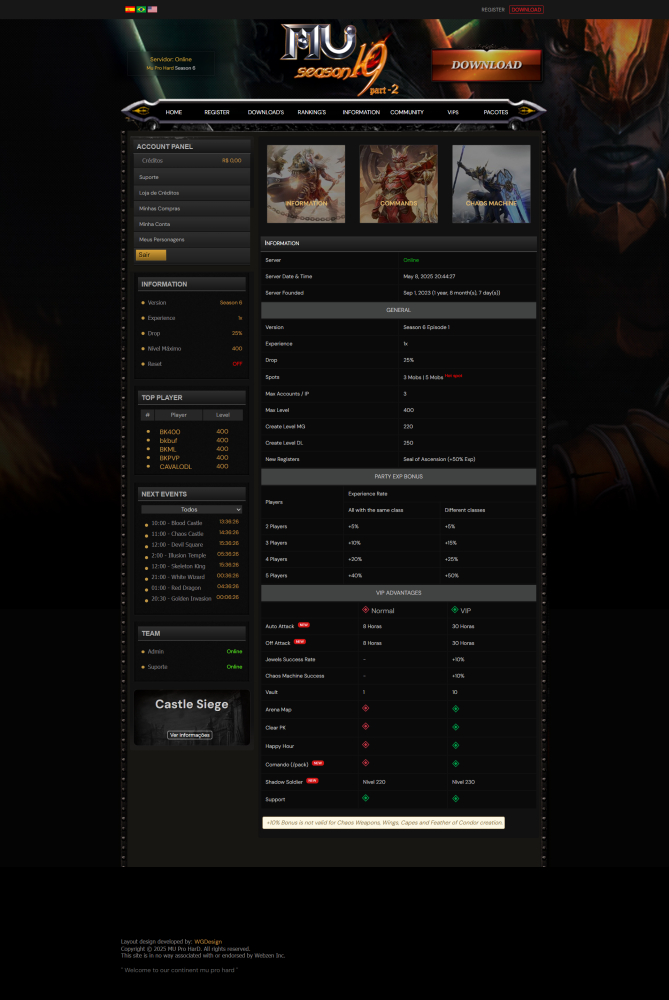The height and width of the screenshot is (1000, 669).
Task: Open the RANKING'S menu item
Action: pyautogui.click(x=312, y=112)
